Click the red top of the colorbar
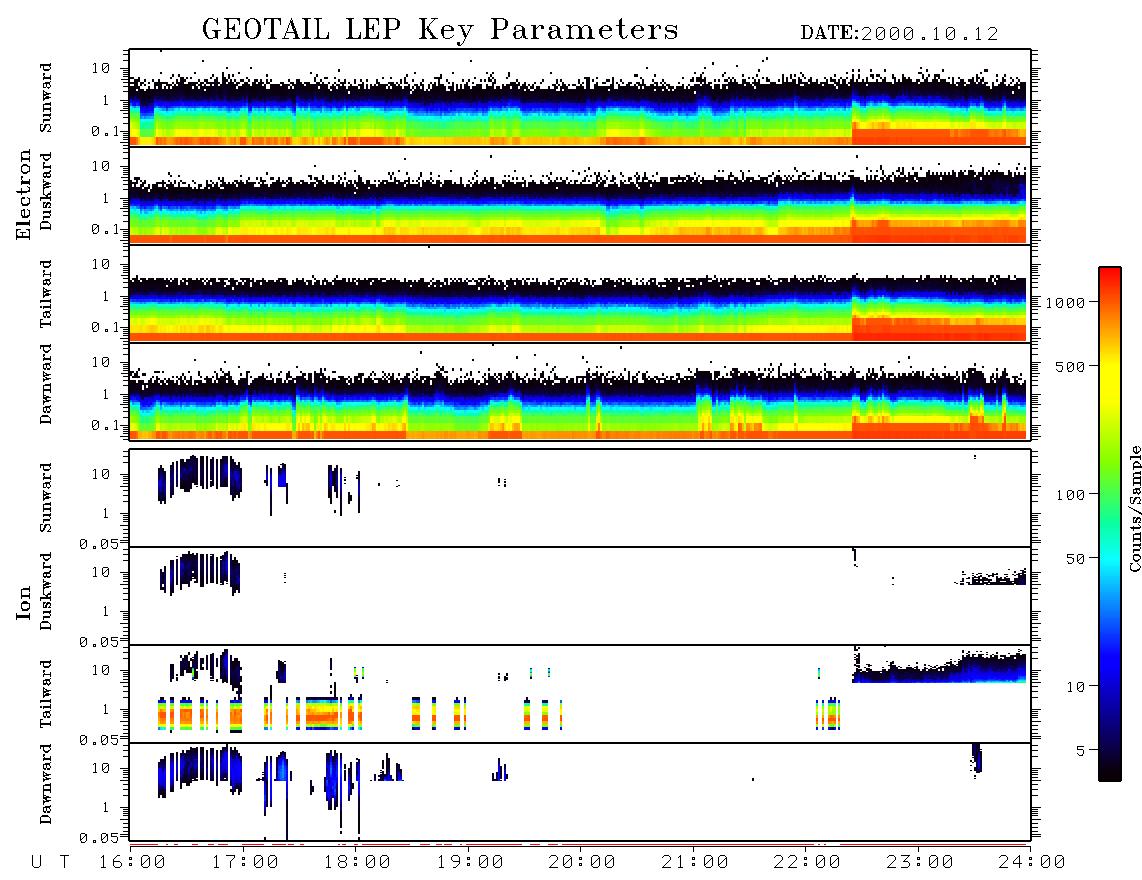 pyautogui.click(x=1110, y=274)
